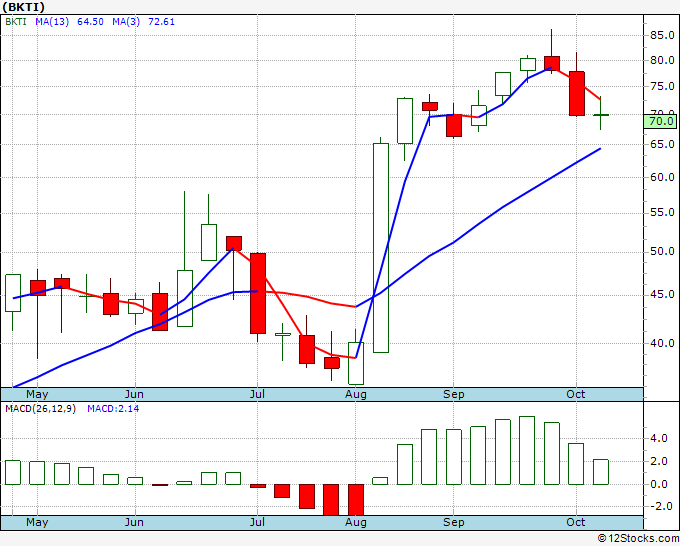This screenshot has width=680, height=546.
Task: Click the MACD(26,12,9) indicator label
Action: point(40,409)
